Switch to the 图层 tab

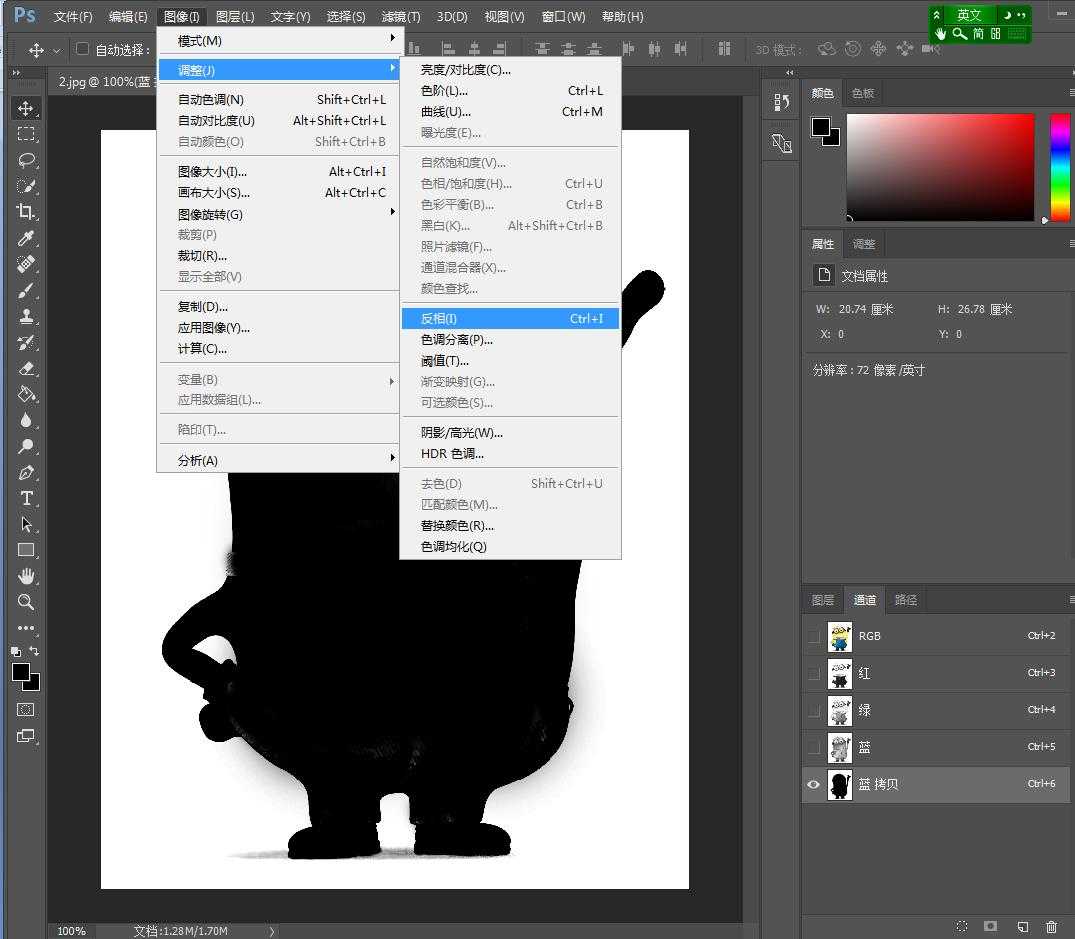823,600
